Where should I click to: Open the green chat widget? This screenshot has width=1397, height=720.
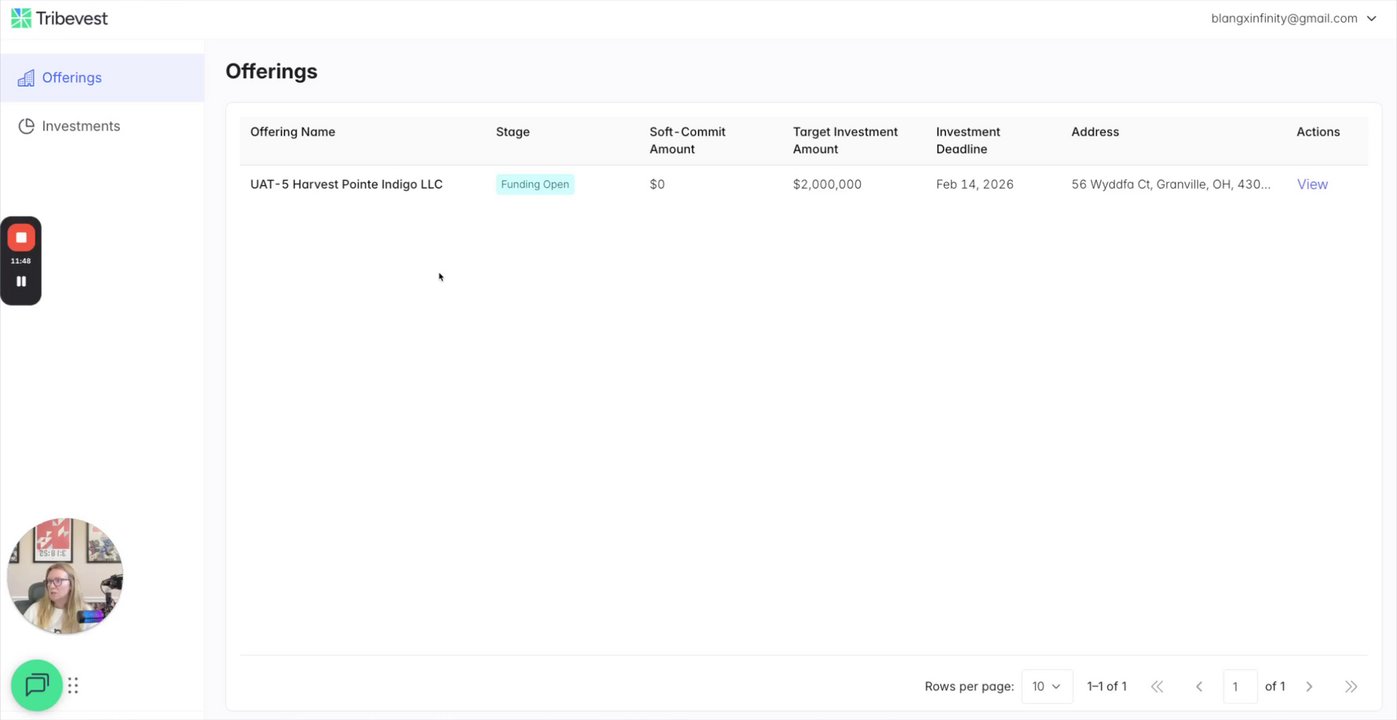[37, 686]
